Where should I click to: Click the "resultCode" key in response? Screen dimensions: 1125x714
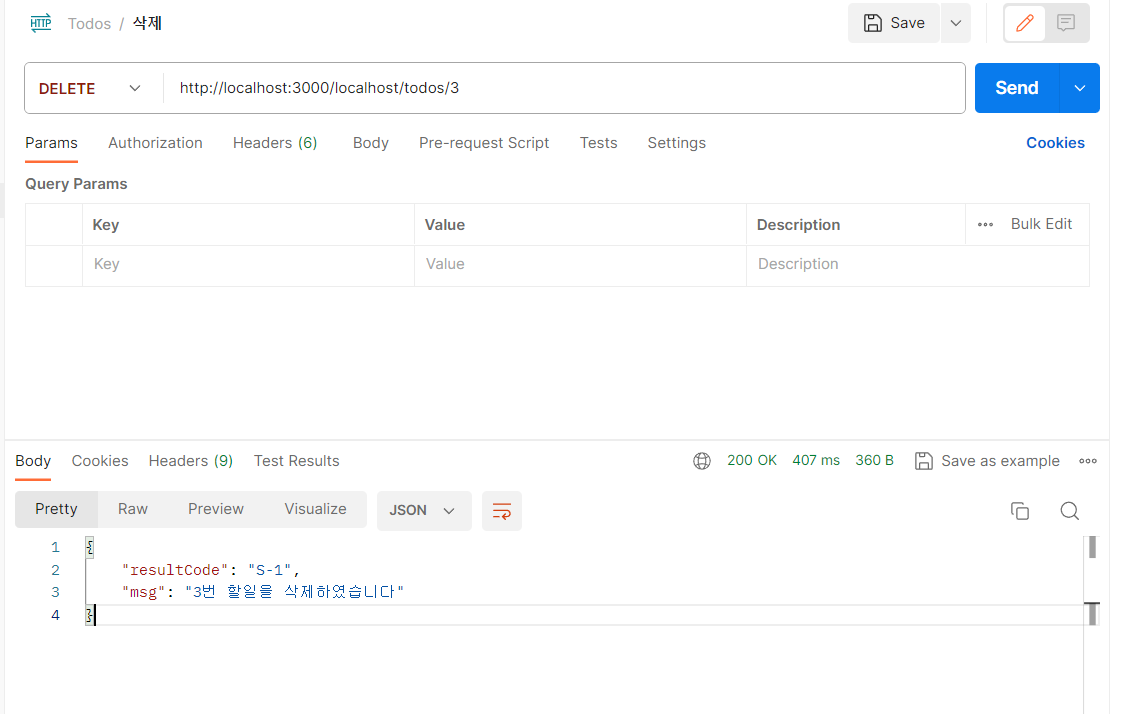click(174, 570)
